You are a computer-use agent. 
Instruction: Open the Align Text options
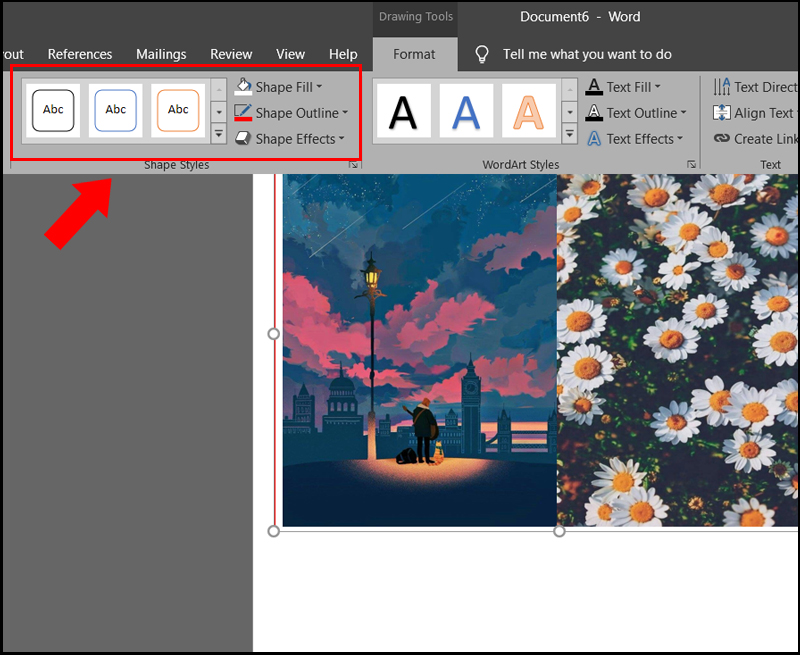coord(752,113)
